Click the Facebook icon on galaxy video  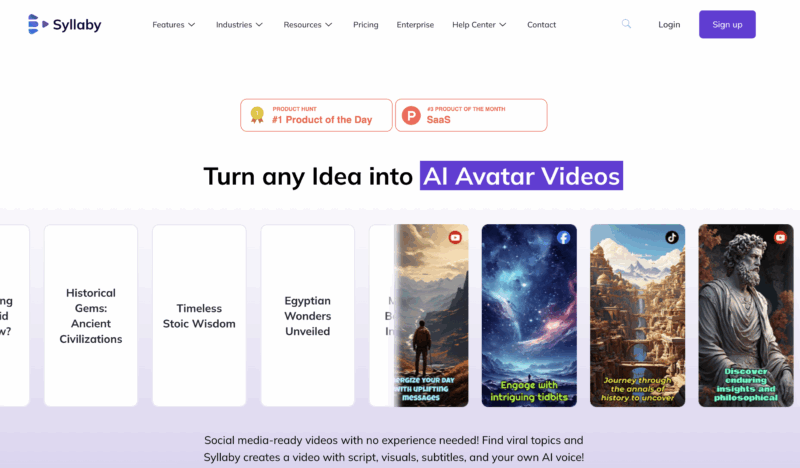(563, 237)
